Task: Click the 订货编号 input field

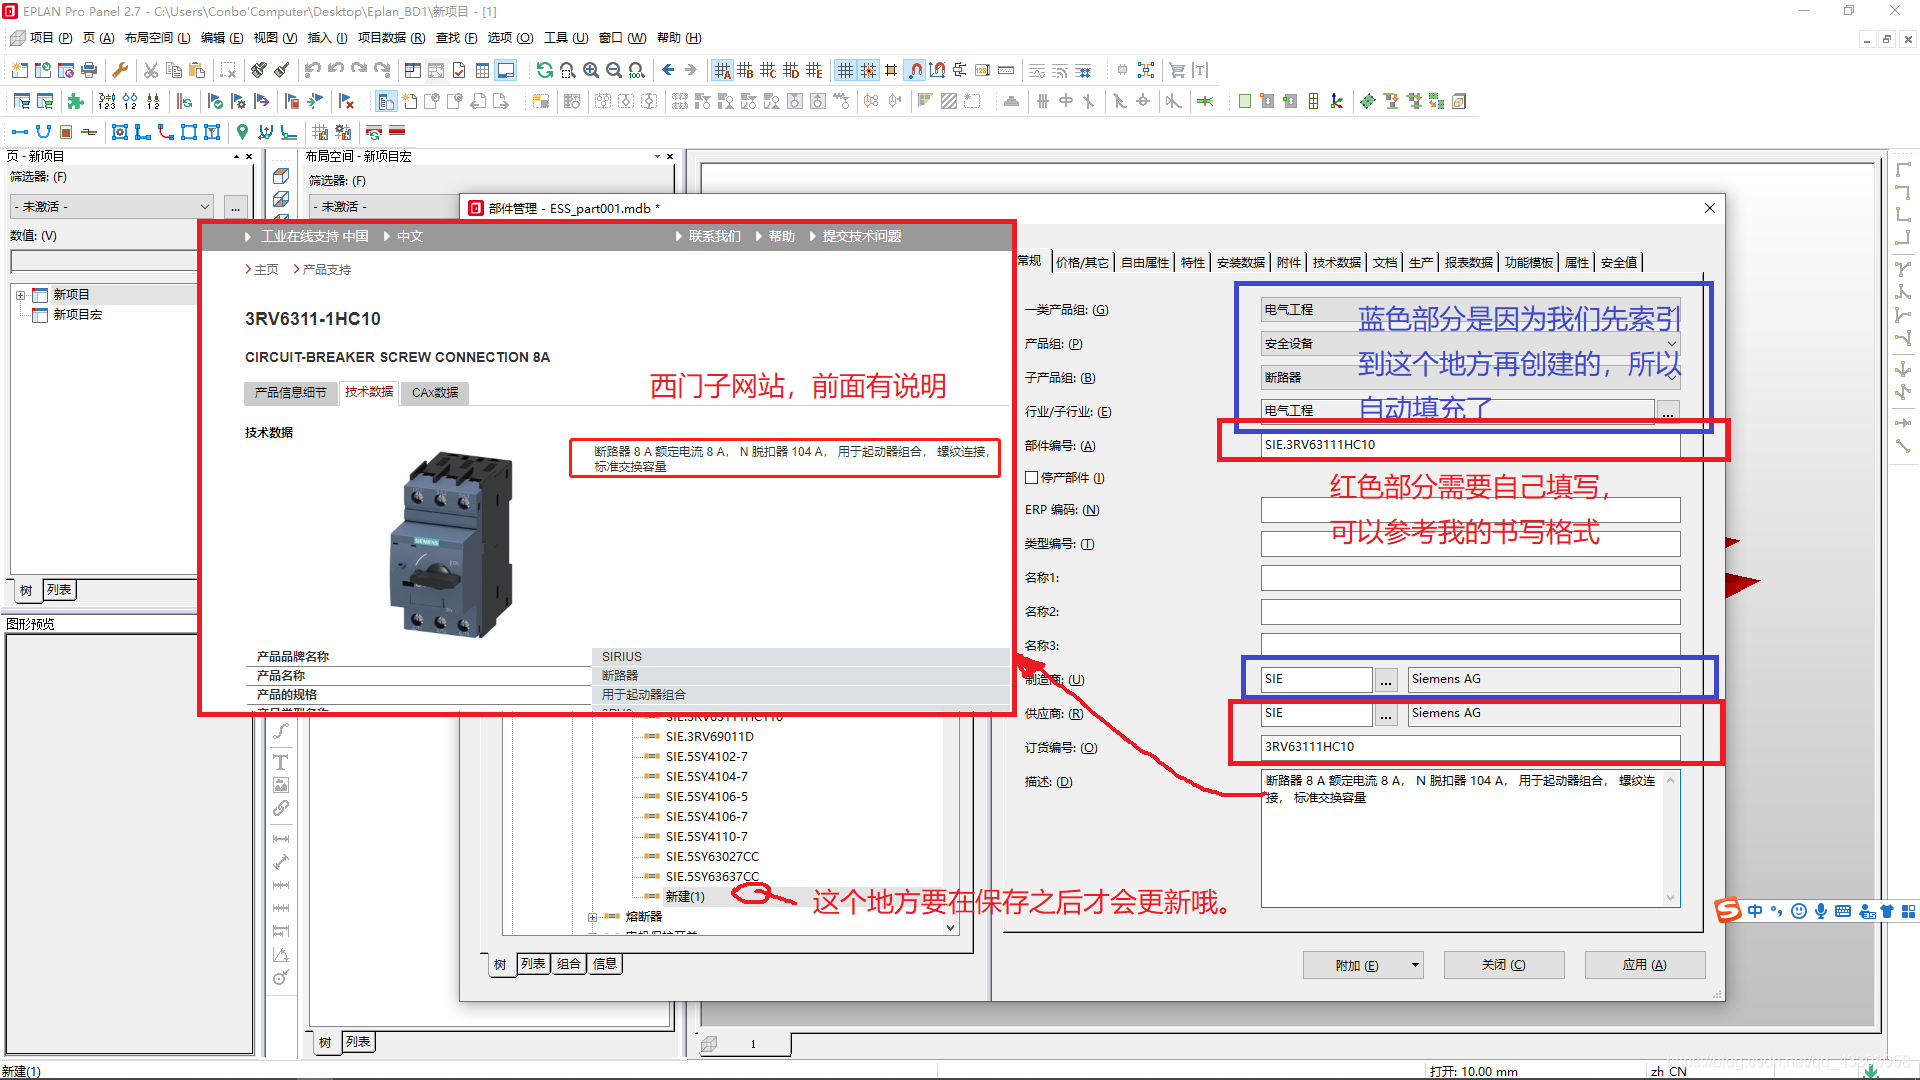Action: [1470, 747]
